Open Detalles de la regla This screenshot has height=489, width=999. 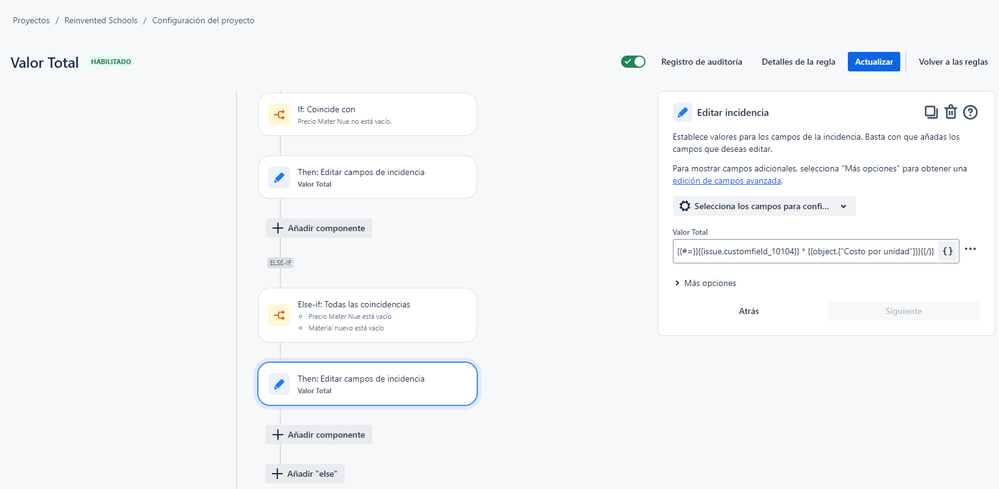(798, 62)
